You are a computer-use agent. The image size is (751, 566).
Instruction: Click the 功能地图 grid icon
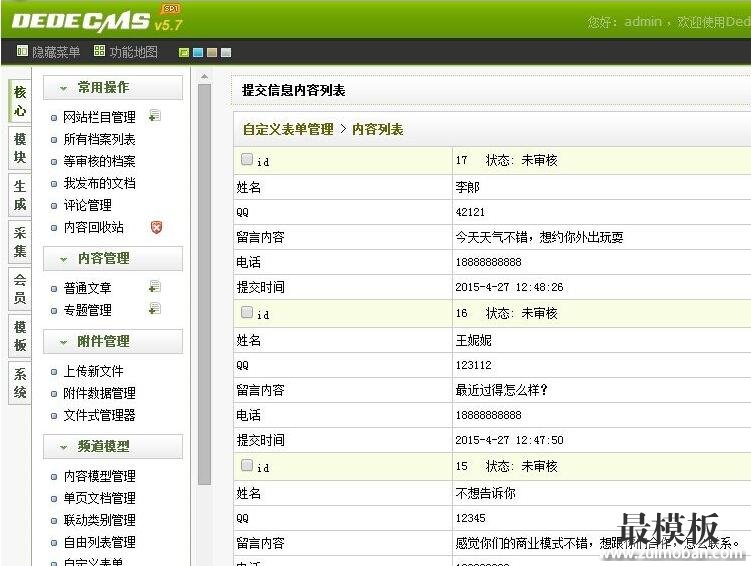[x=99, y=51]
